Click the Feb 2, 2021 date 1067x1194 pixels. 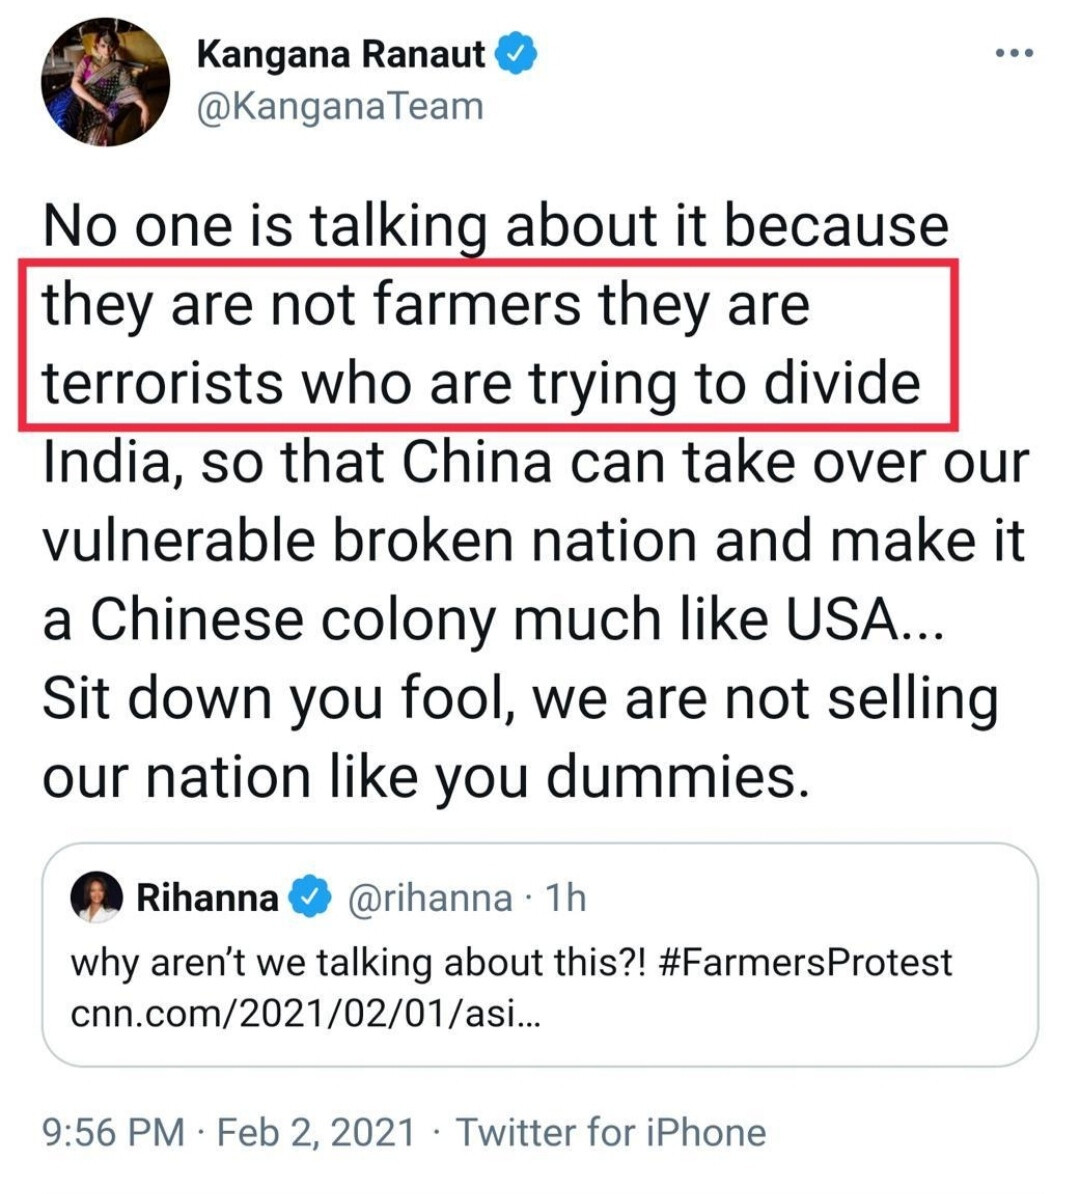point(316,1132)
